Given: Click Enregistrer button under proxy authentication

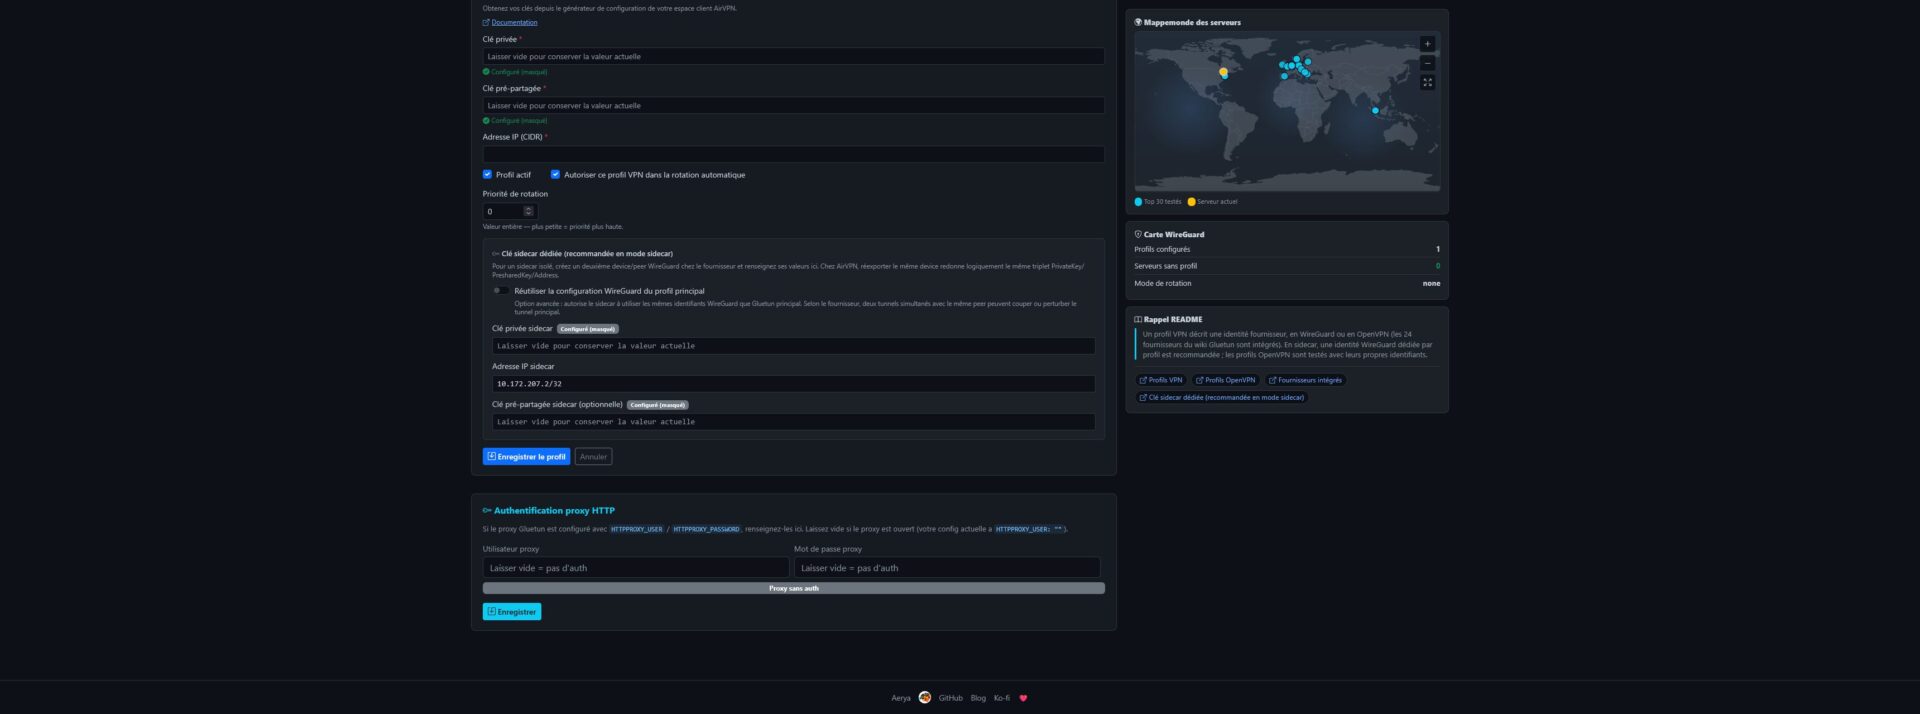Looking at the screenshot, I should 511,611.
